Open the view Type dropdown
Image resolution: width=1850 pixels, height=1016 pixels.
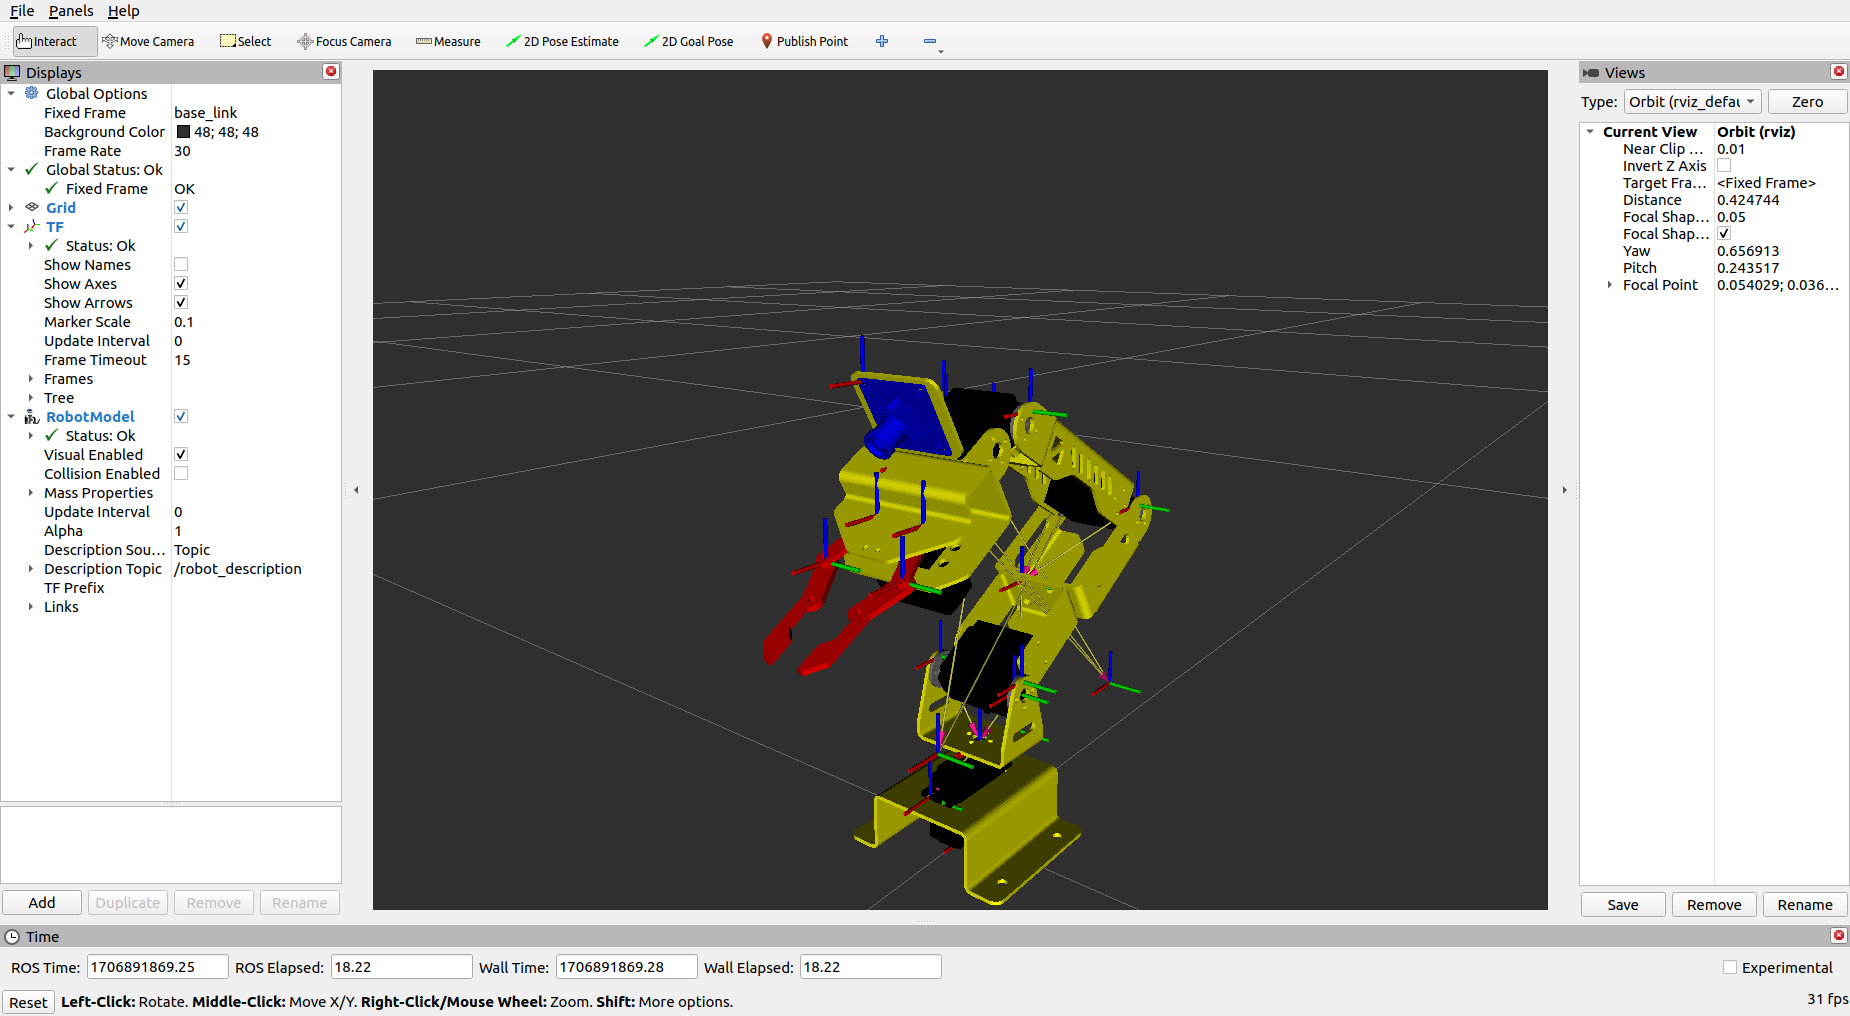(1692, 101)
